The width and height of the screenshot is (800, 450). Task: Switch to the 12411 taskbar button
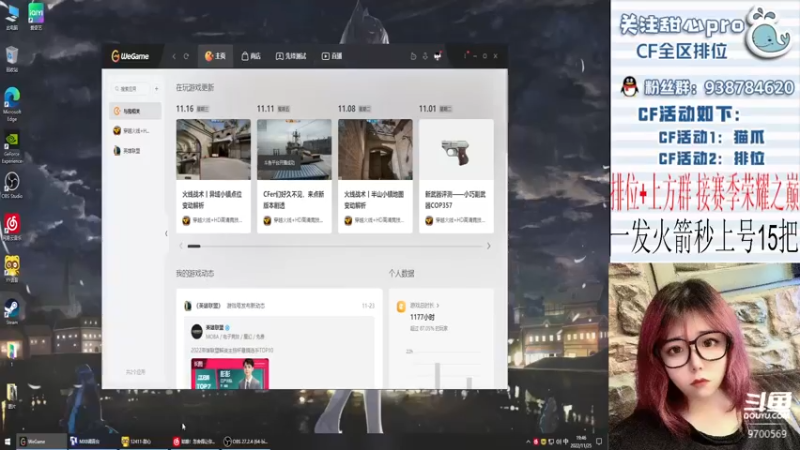143,441
